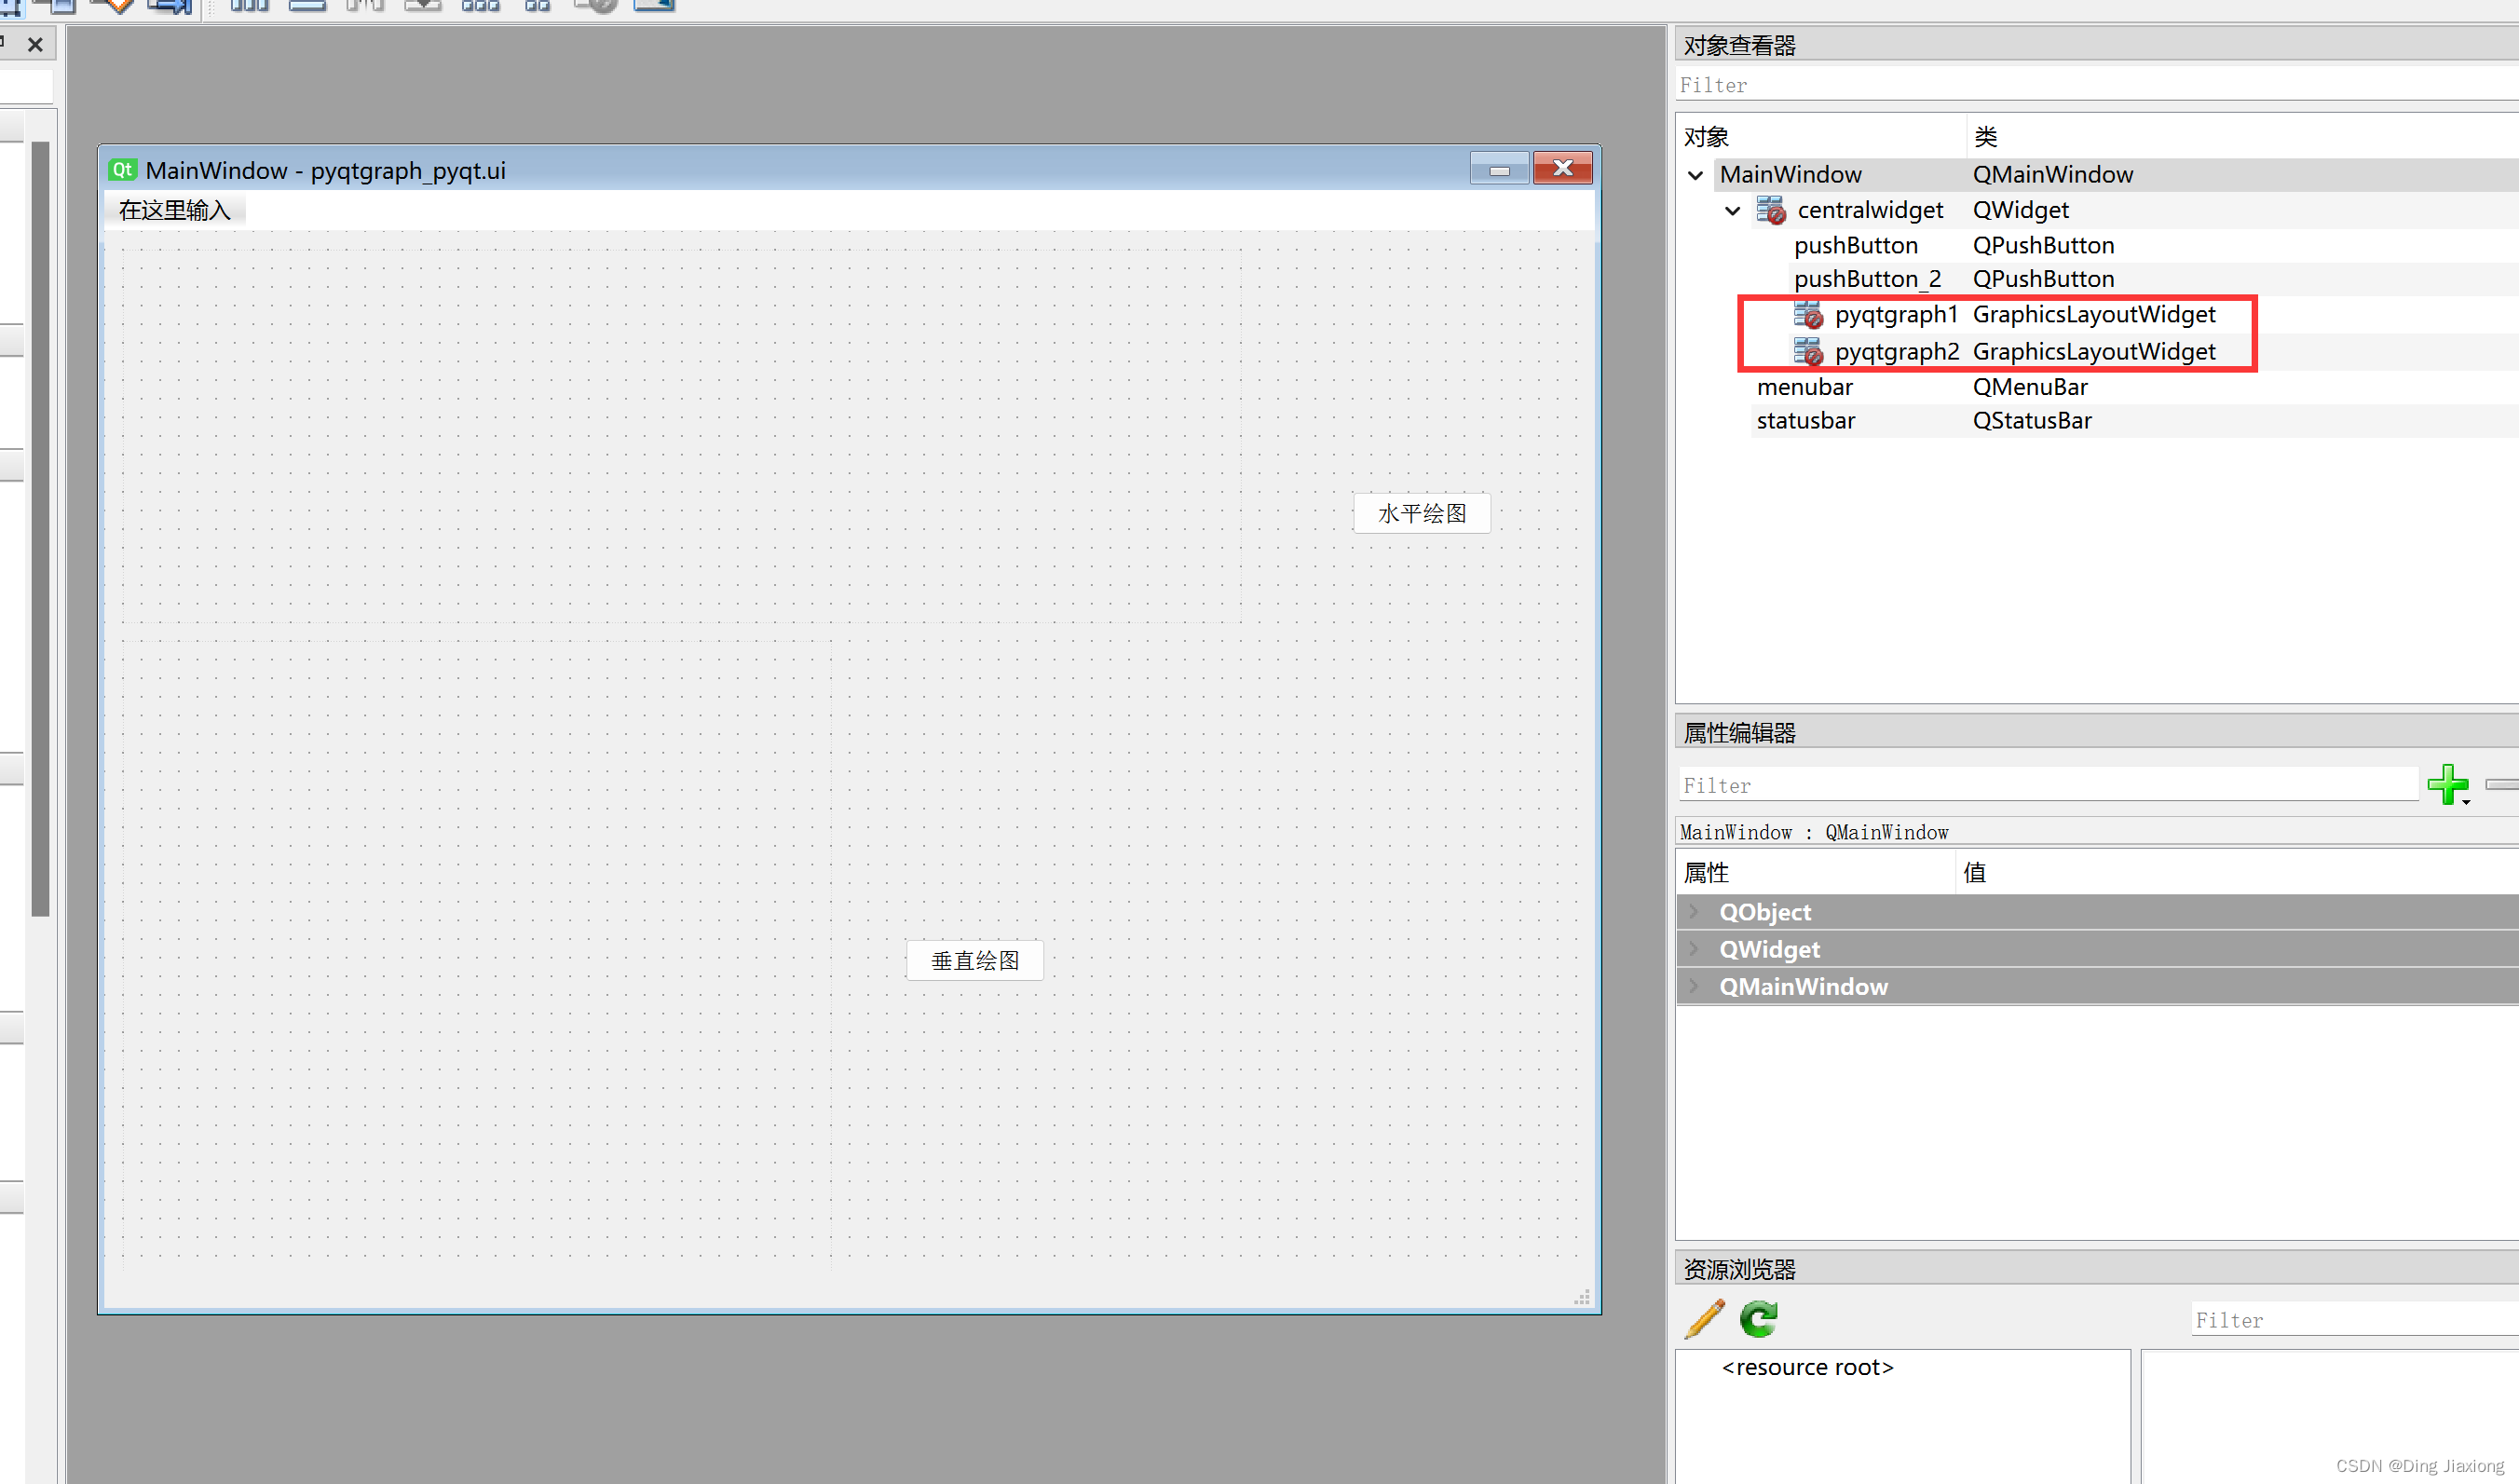Image resolution: width=2519 pixels, height=1484 pixels.
Task: Click the form's bottom-right resize grip
Action: [x=1582, y=1297]
